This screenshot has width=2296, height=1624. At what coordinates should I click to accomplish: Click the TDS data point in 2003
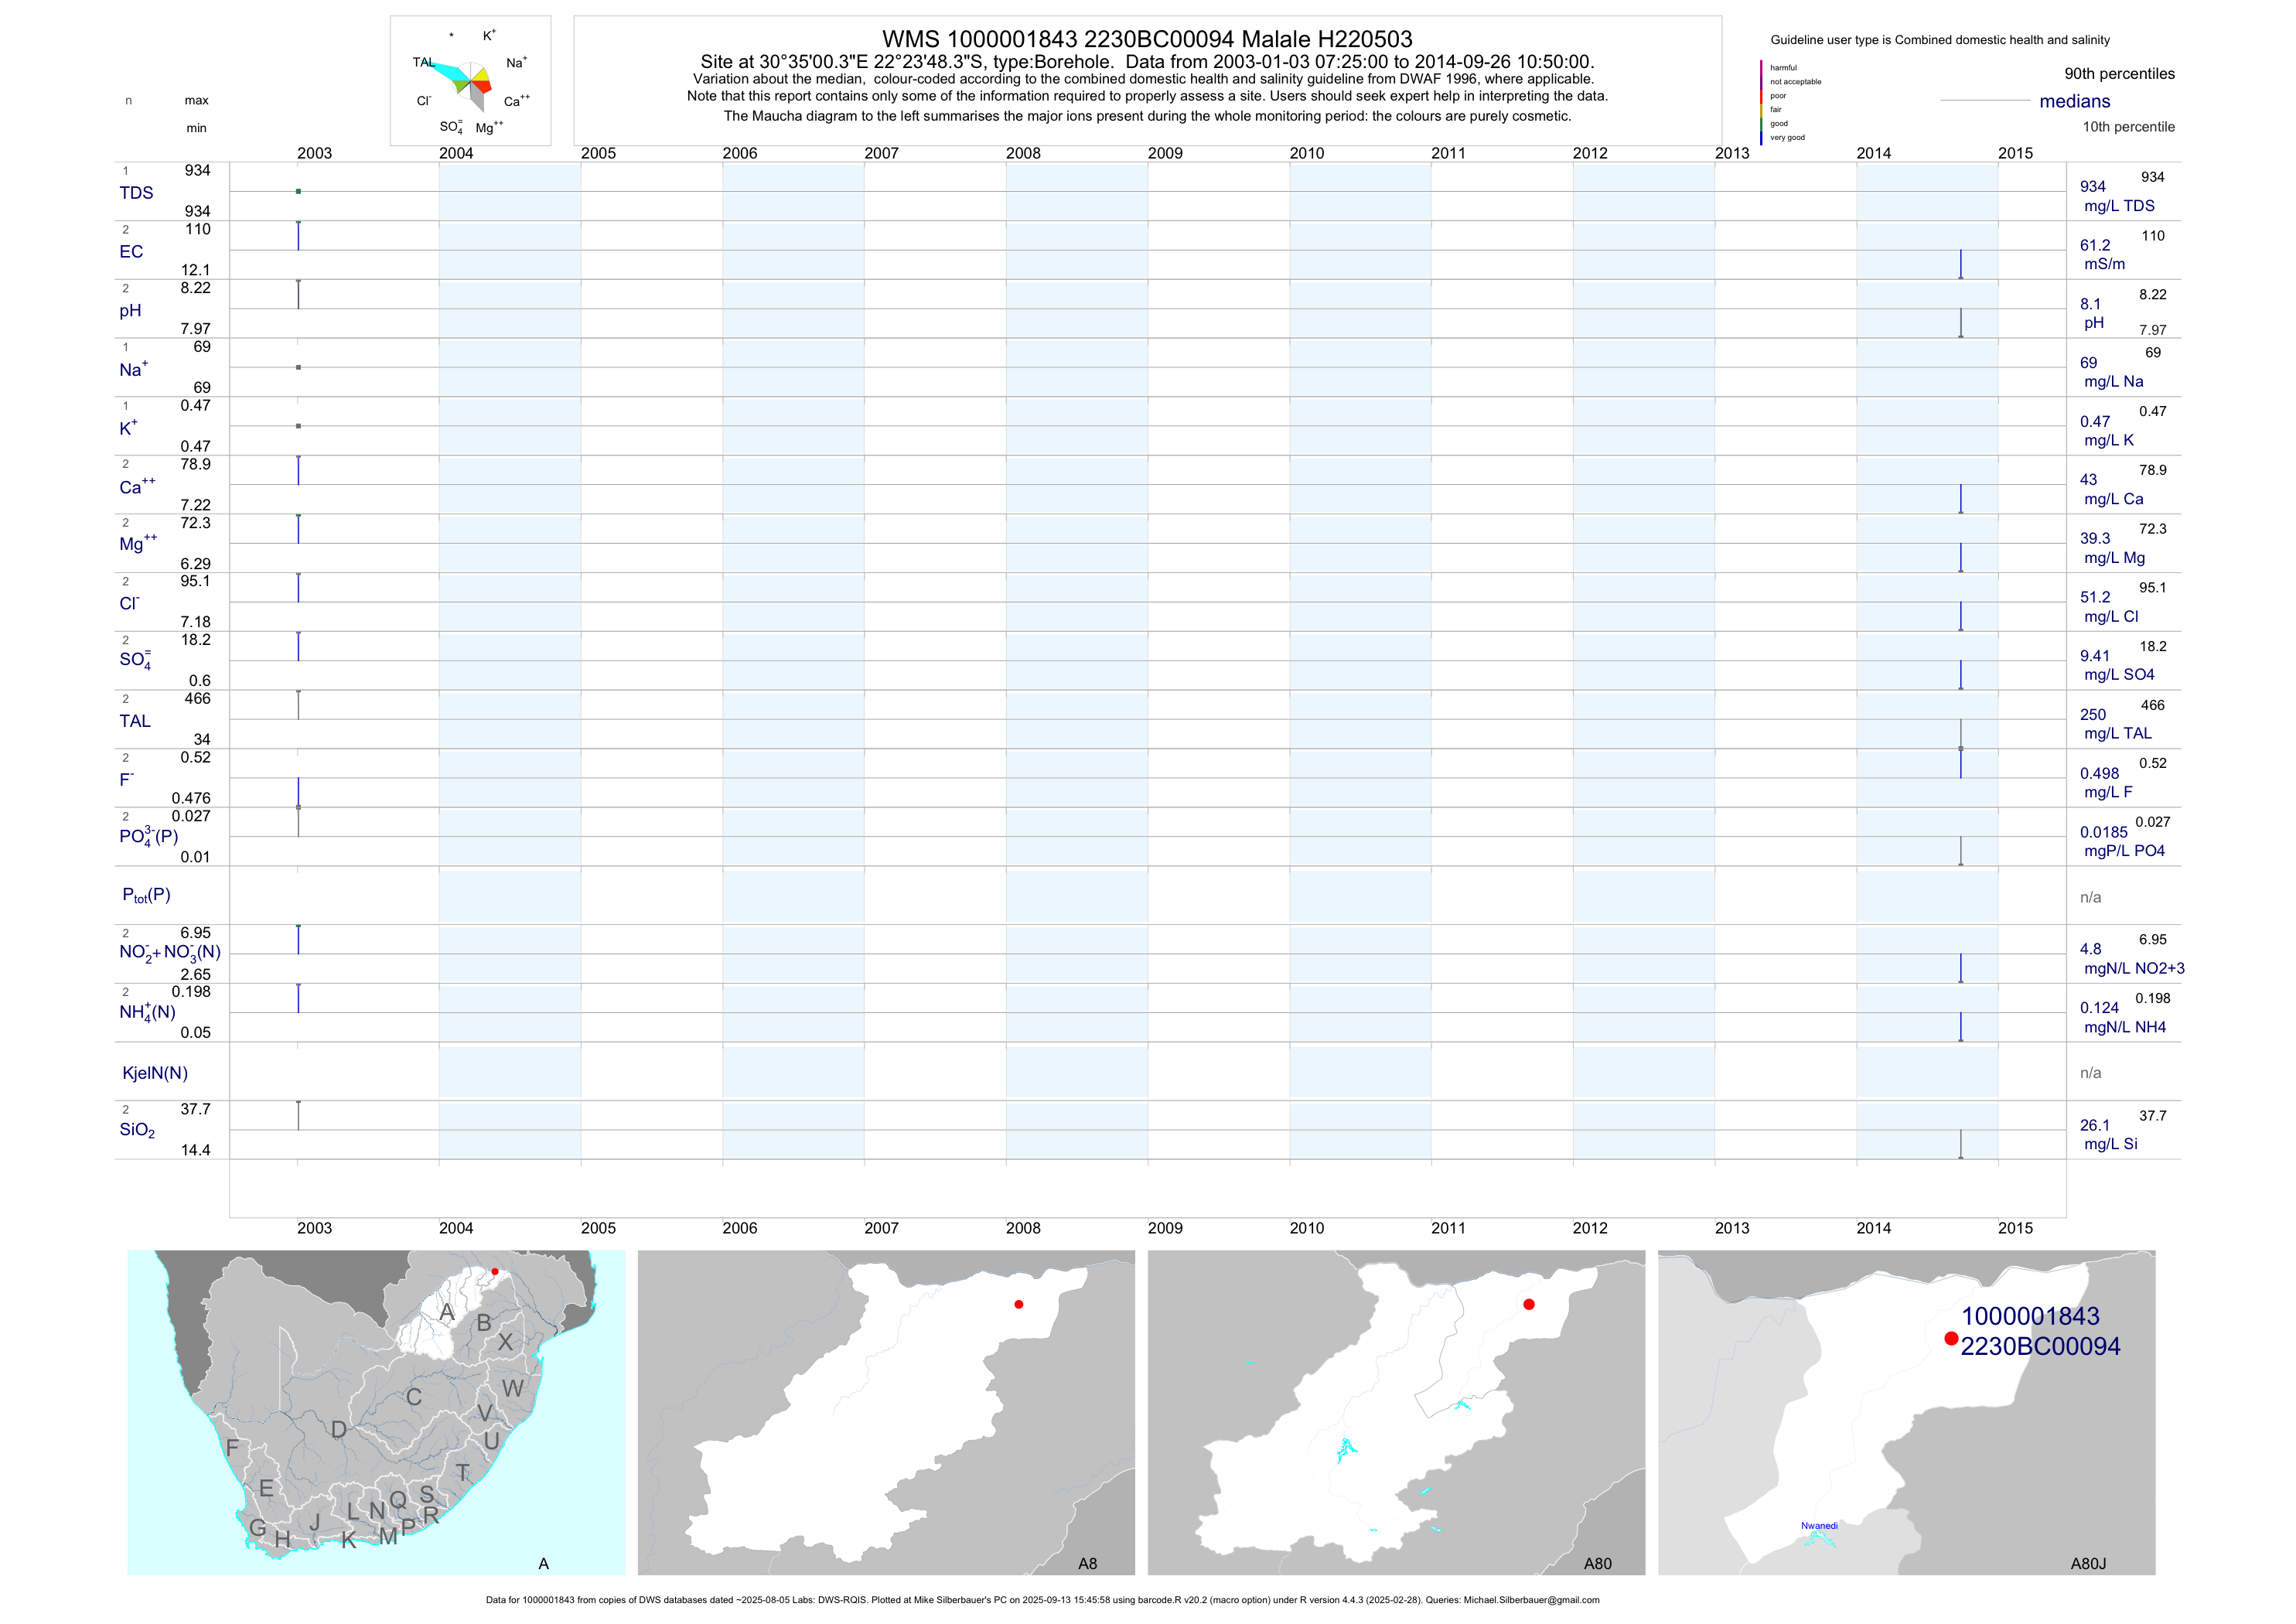pos(298,191)
